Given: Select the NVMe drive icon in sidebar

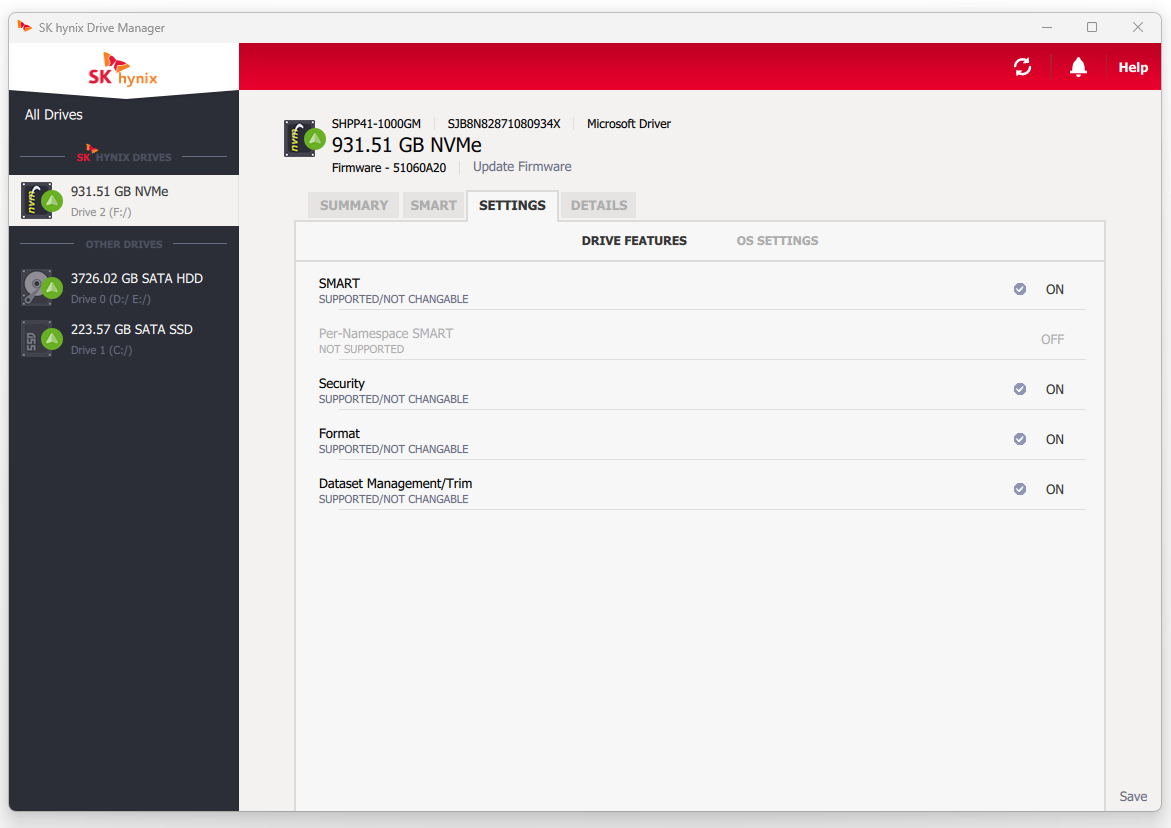Looking at the screenshot, I should coord(40,201).
